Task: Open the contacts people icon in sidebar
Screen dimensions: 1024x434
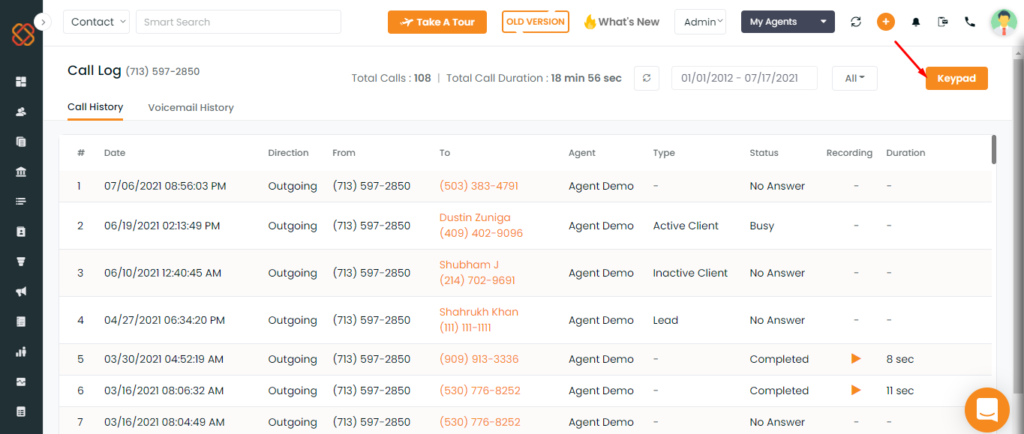Action: click(x=22, y=112)
